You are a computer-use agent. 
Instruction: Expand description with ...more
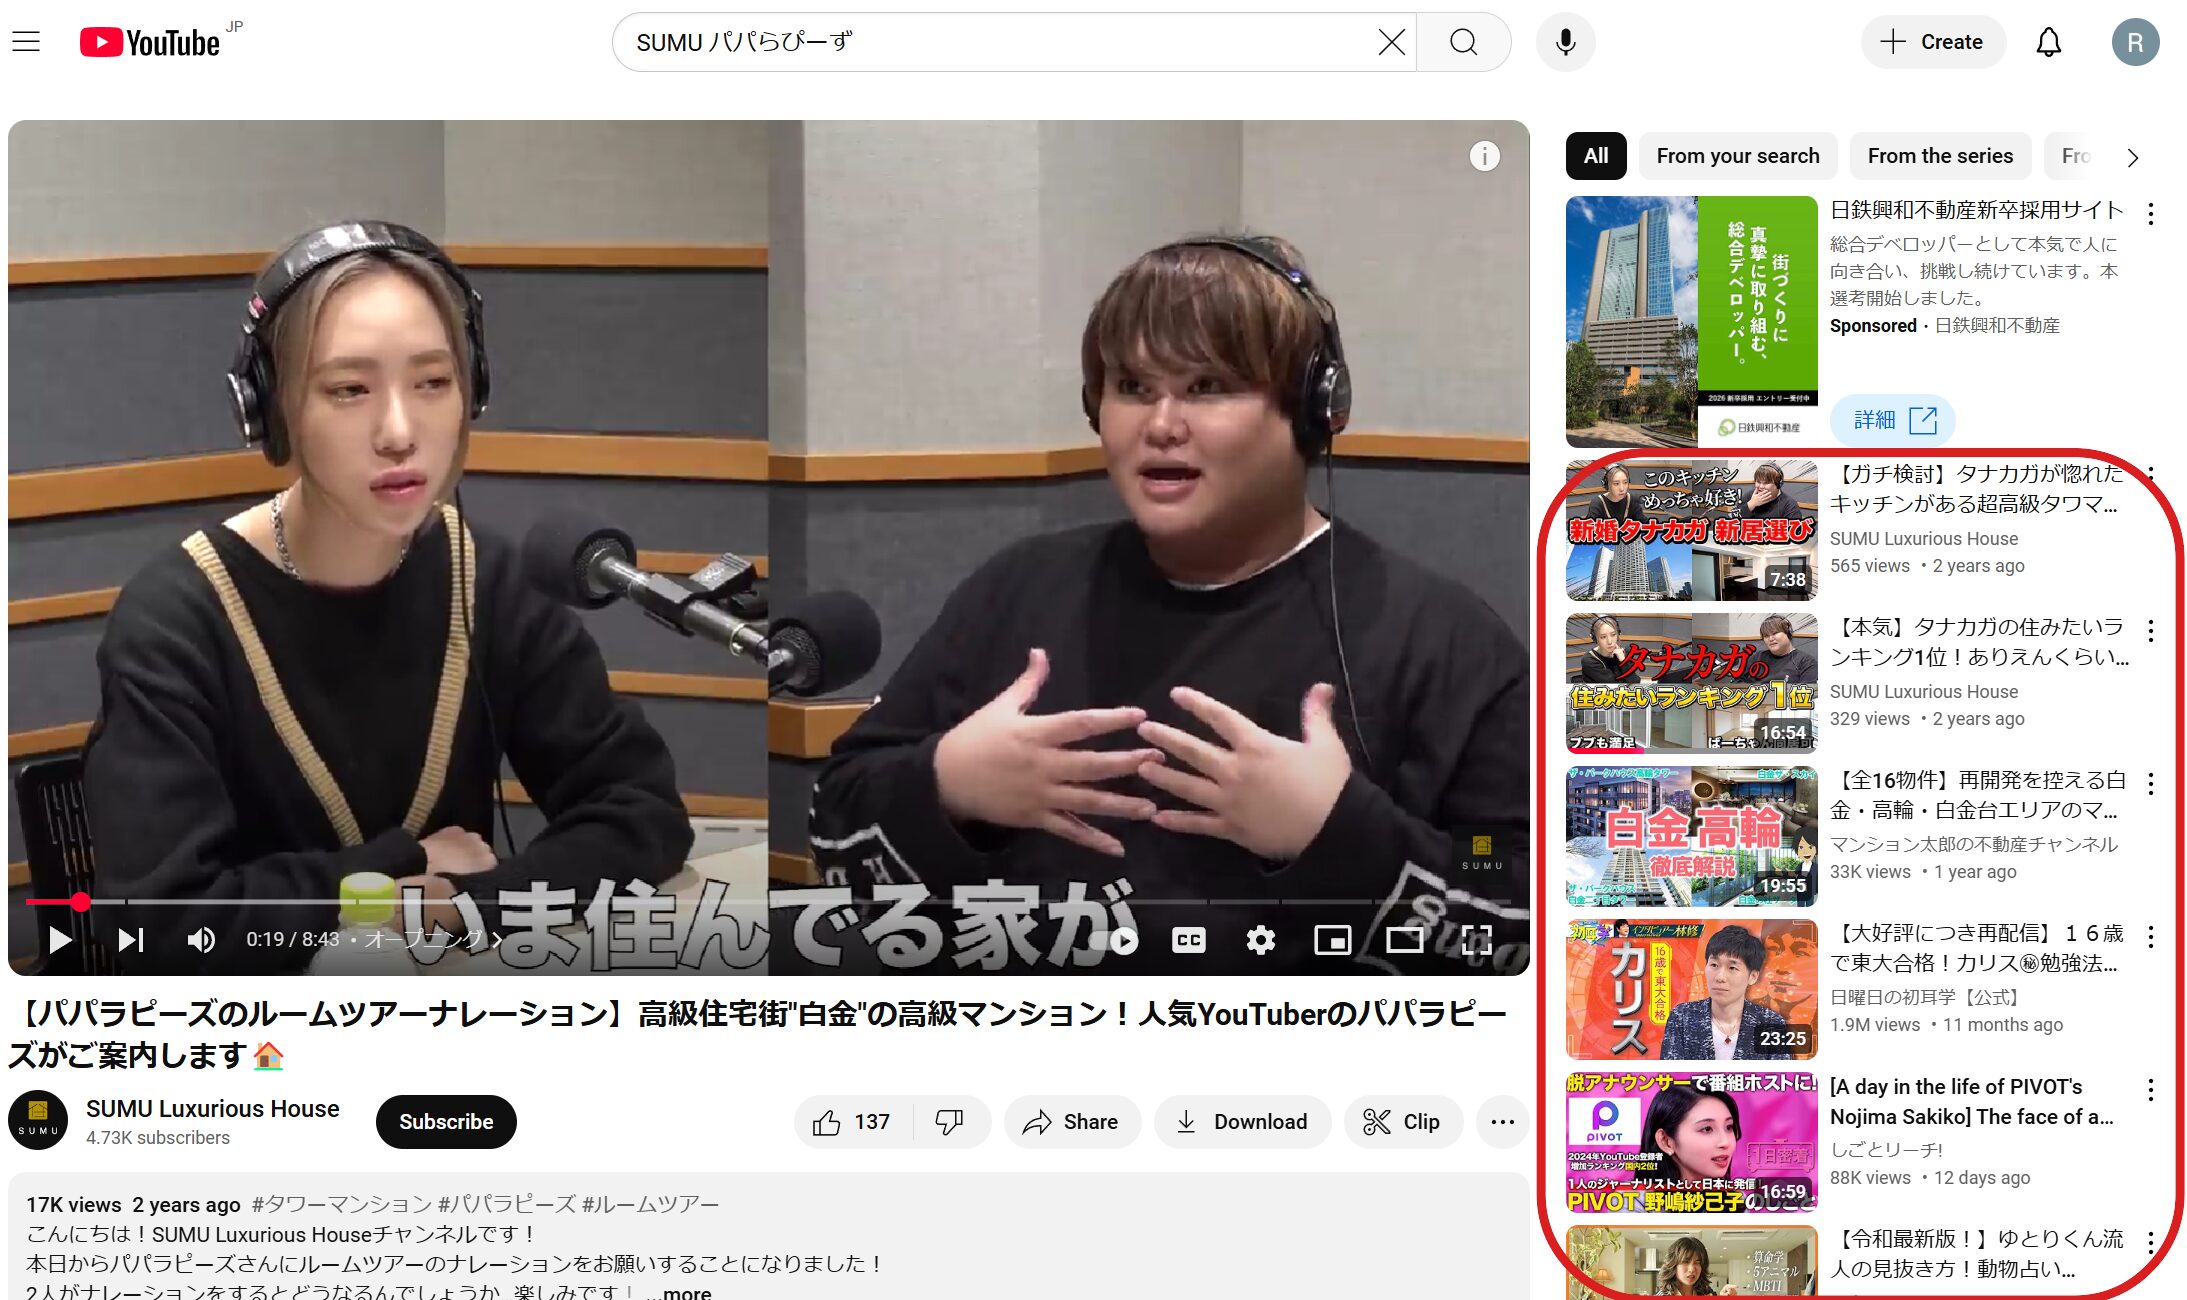tap(679, 1292)
